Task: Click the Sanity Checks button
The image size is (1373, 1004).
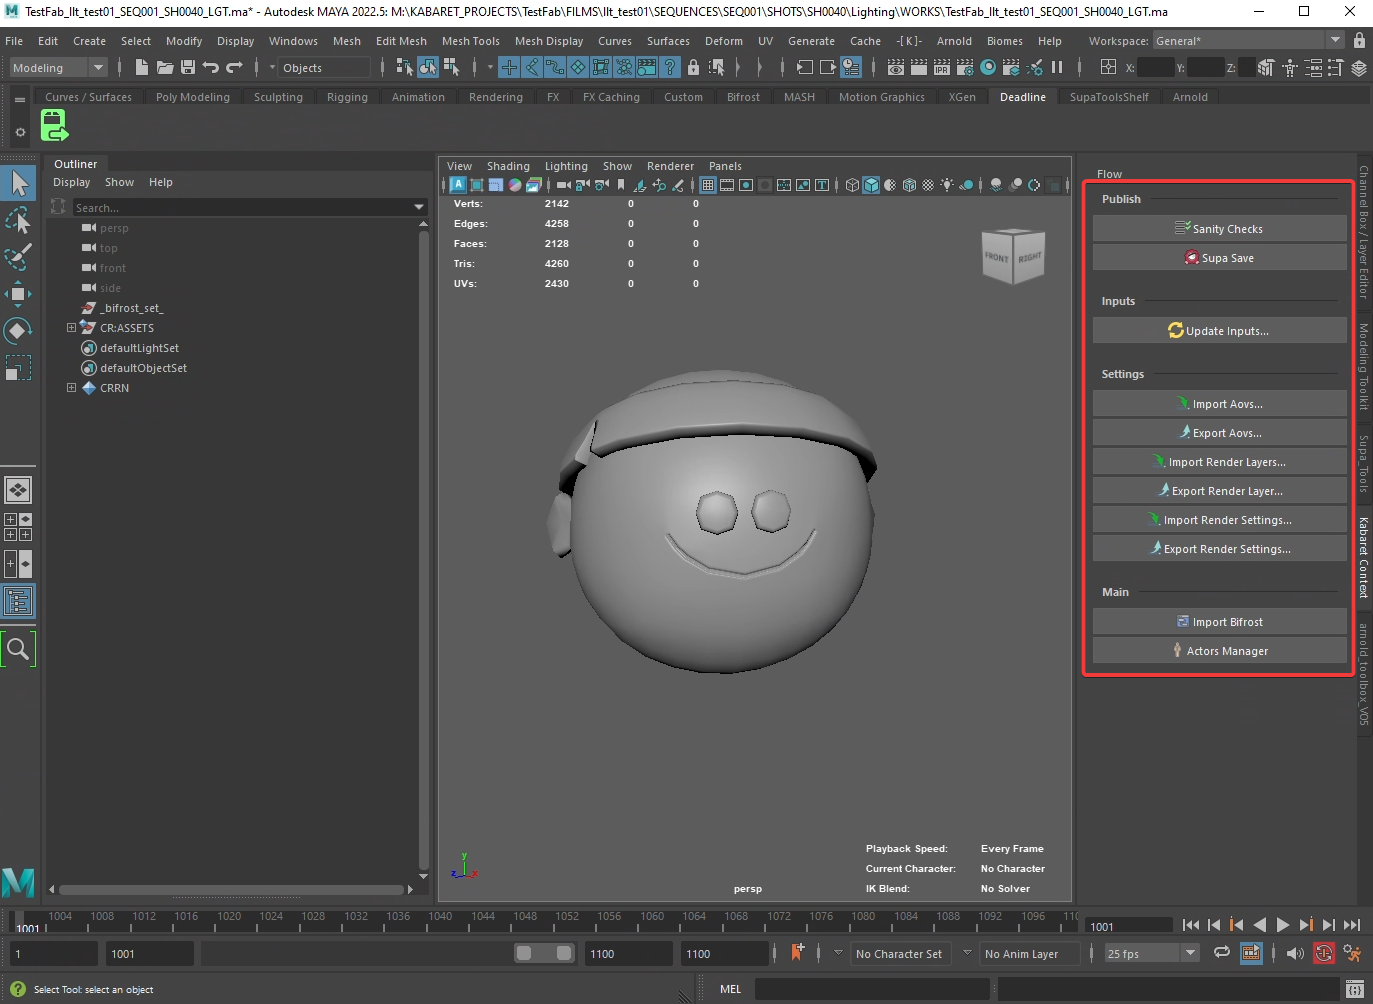Action: [1219, 229]
